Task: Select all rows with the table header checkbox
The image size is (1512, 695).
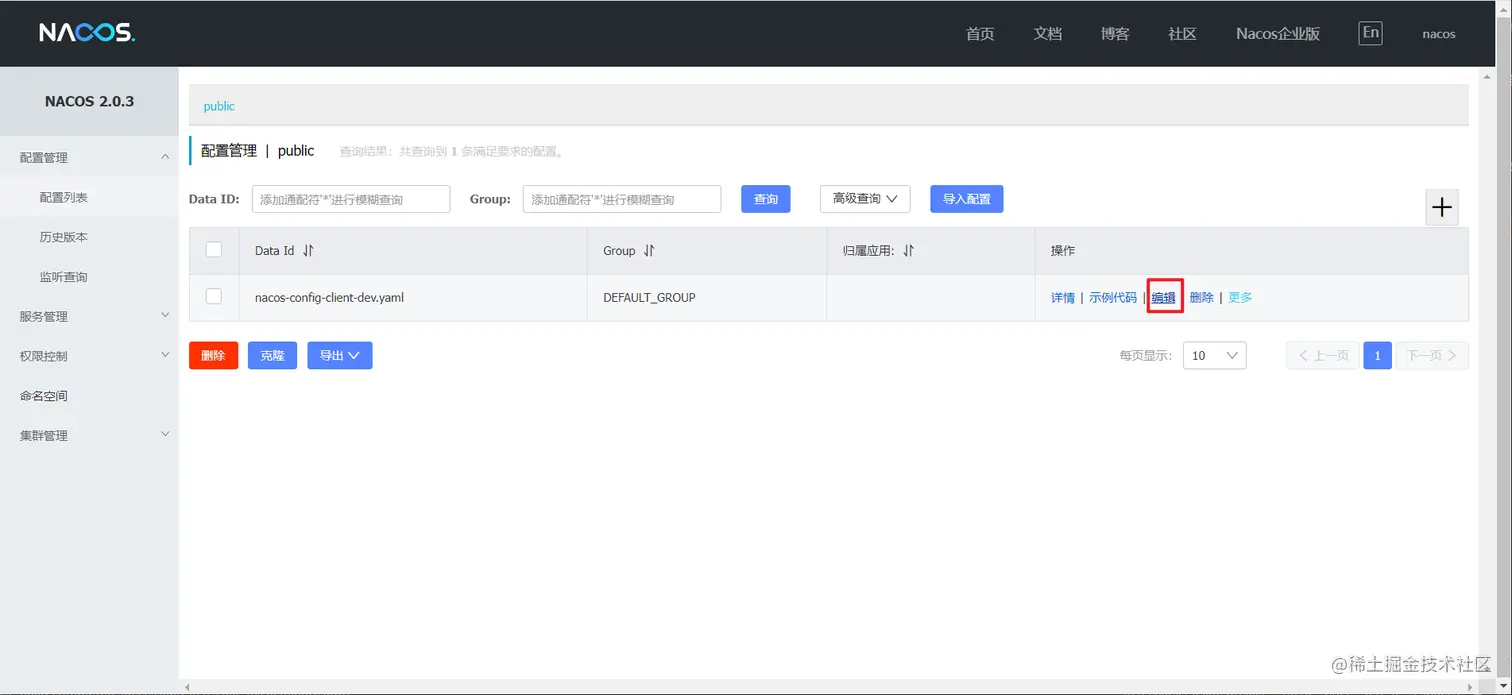Action: pos(213,250)
